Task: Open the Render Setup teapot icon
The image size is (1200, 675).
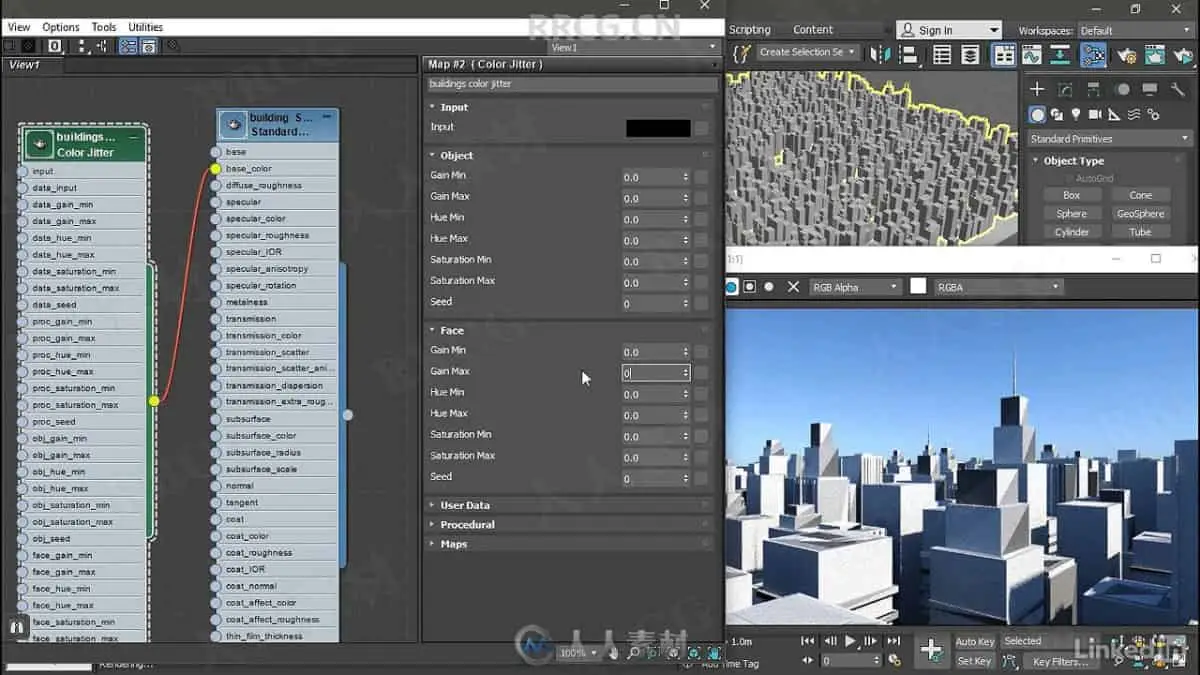Action: tap(1127, 55)
